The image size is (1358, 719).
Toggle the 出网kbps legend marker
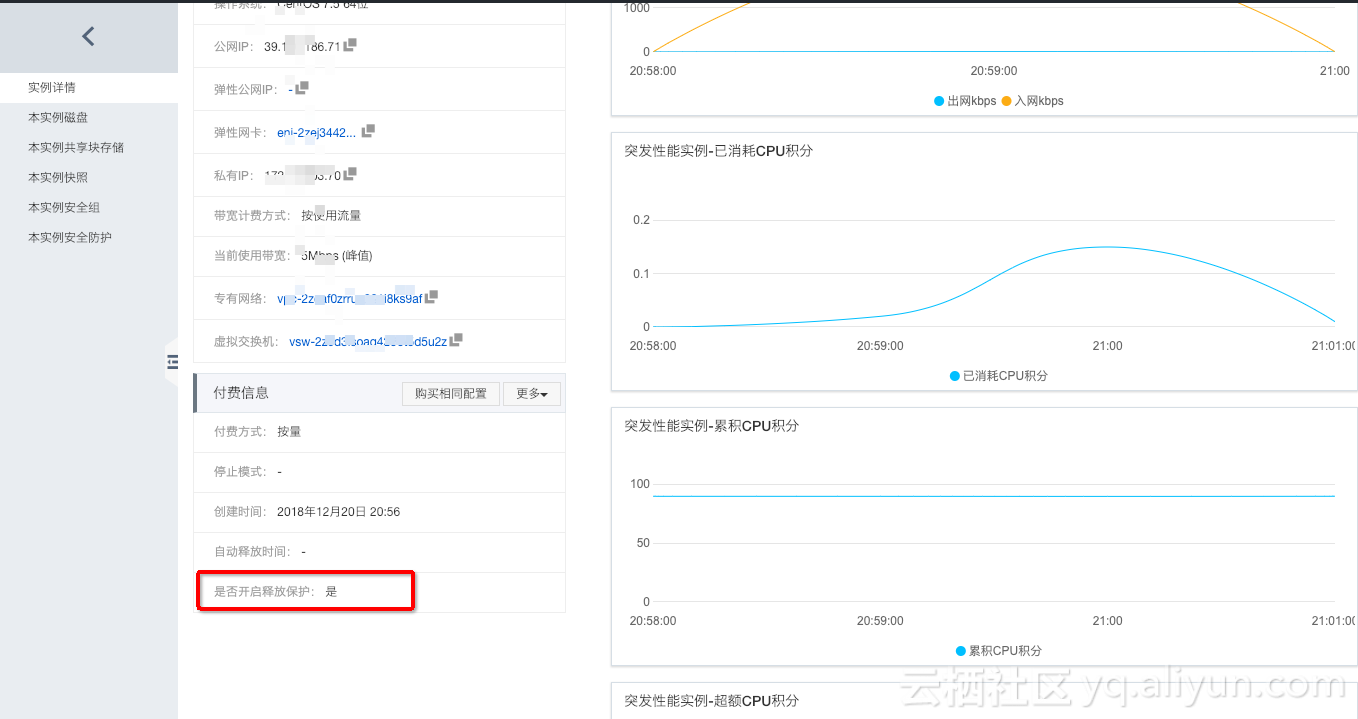point(939,101)
